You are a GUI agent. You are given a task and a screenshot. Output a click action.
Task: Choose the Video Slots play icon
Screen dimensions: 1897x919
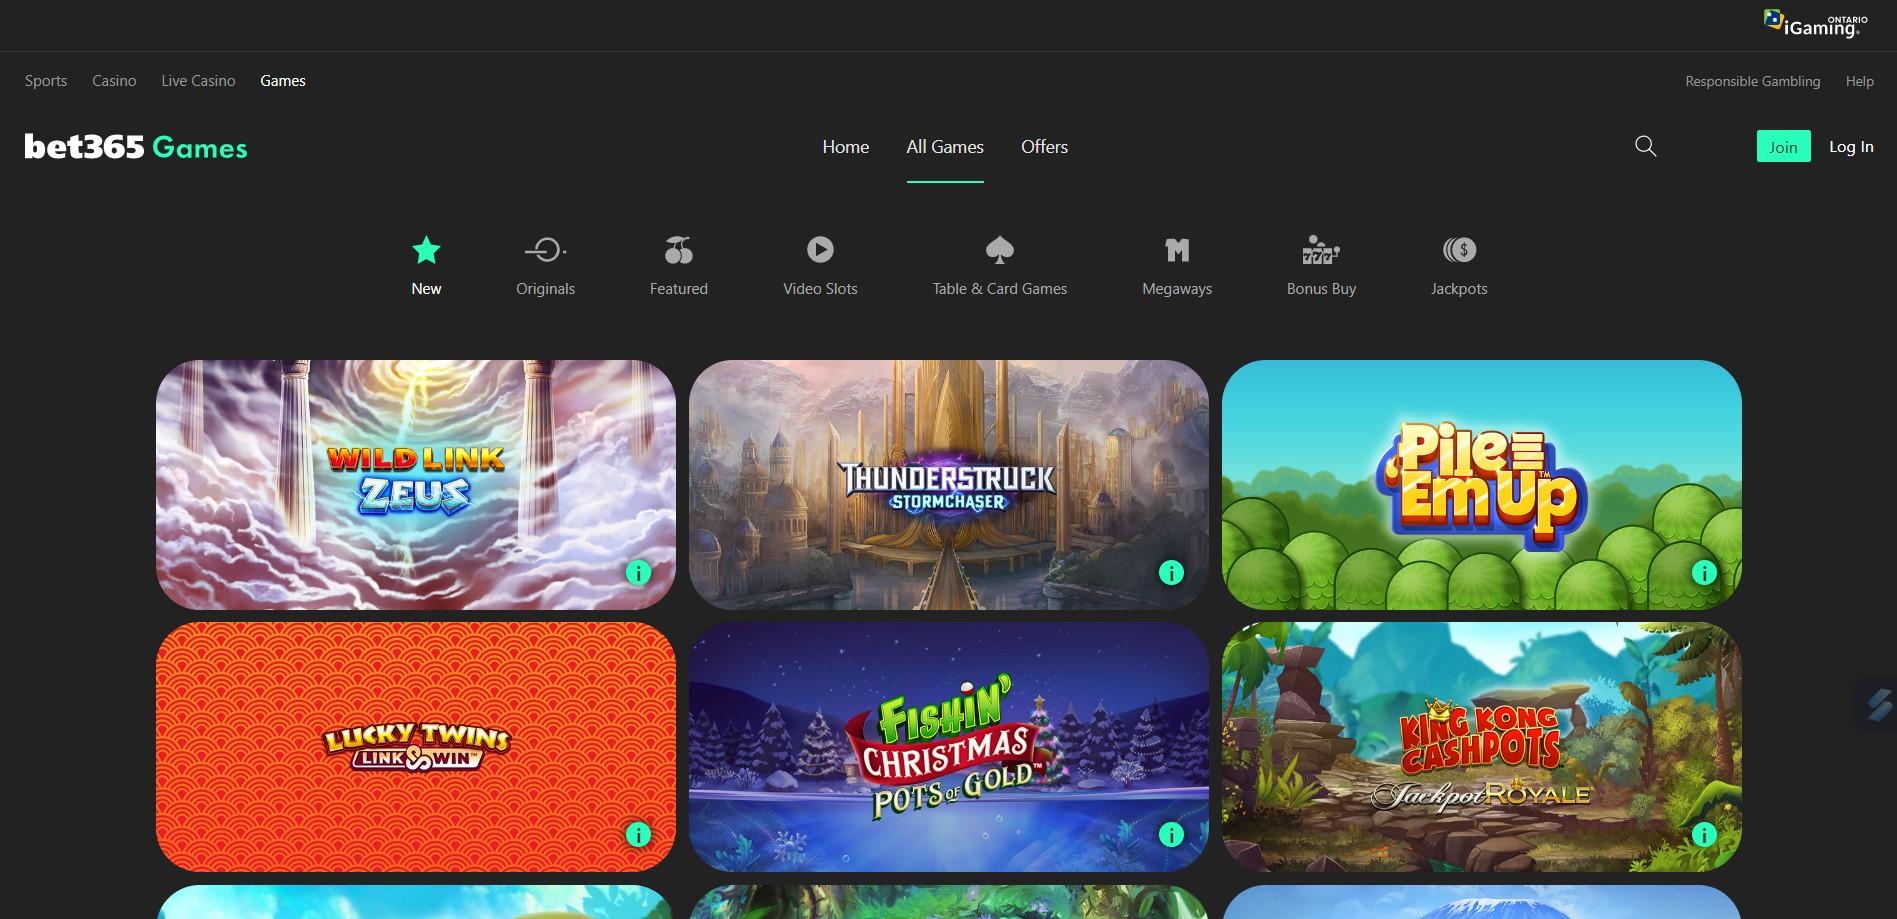820,250
